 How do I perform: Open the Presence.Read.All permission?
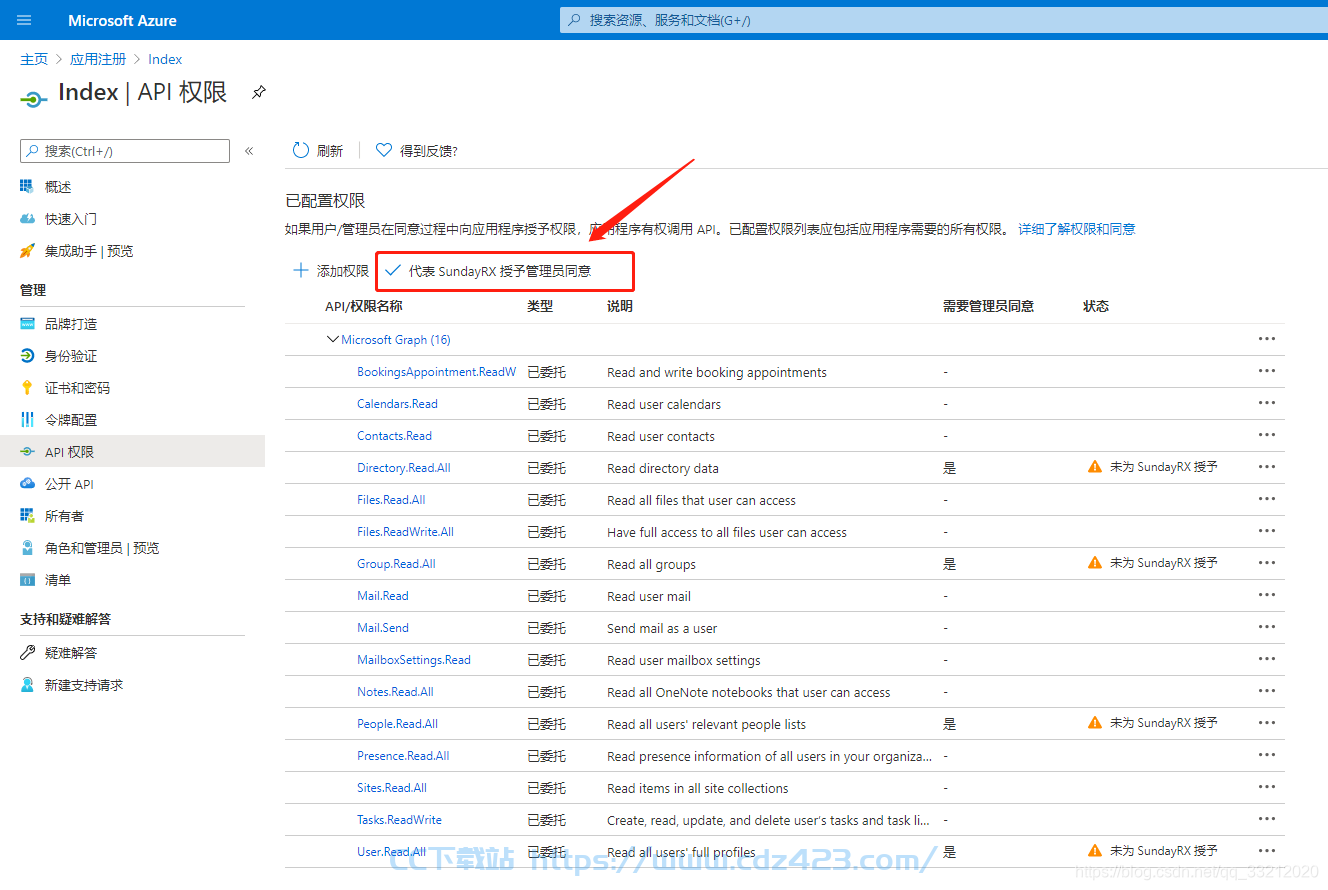[x=403, y=756]
